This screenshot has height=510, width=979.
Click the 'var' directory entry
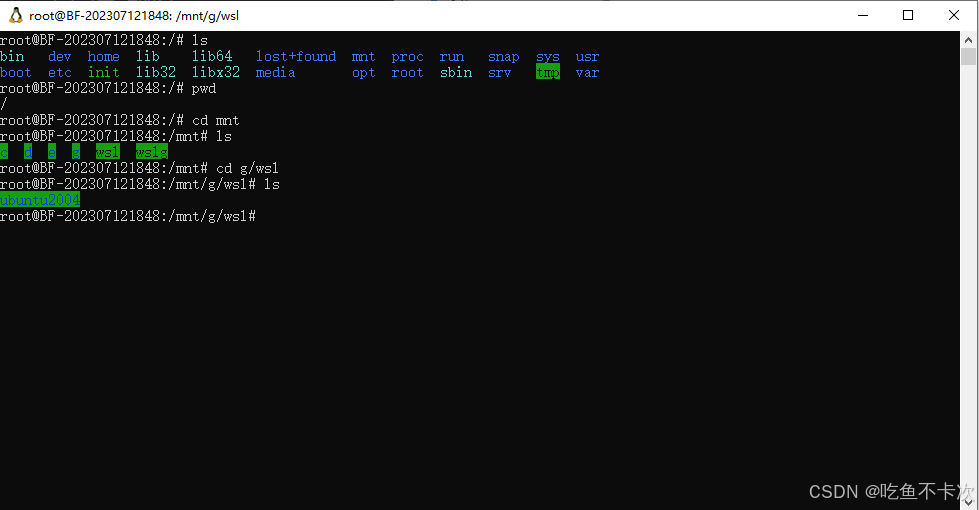[588, 72]
